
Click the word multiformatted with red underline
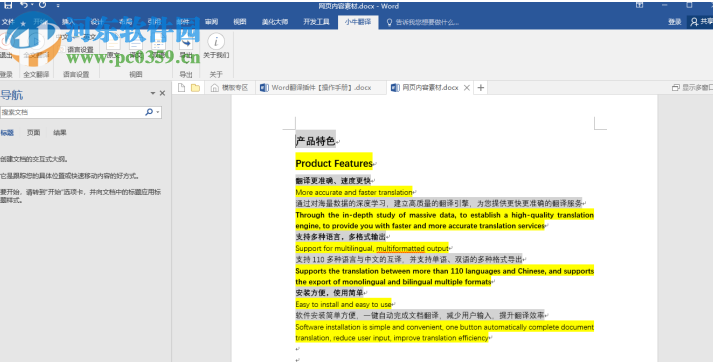point(401,248)
